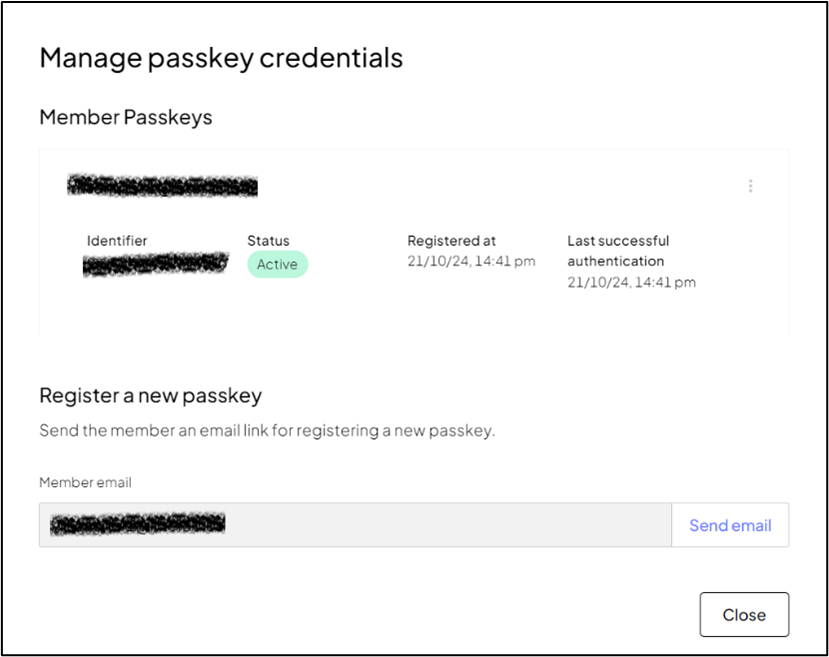Click the Identifier column label
Viewport: 829px width, 657px height.
(x=117, y=241)
